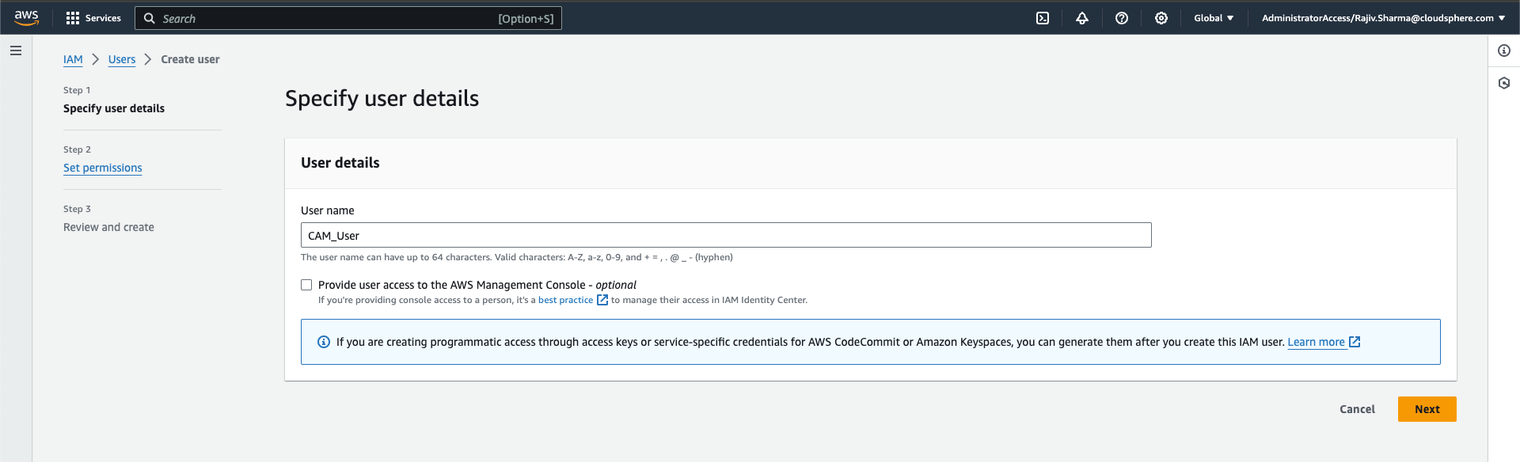This screenshot has width=1520, height=462.
Task: Open the info panel icon on right edge
Action: click(1504, 50)
